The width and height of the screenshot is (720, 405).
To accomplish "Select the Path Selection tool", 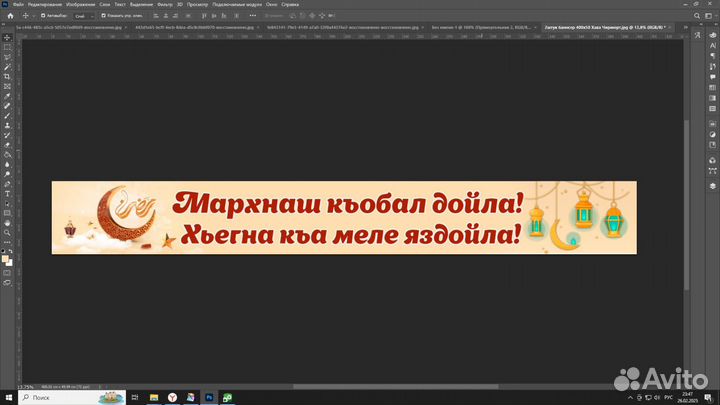I will tap(7, 203).
